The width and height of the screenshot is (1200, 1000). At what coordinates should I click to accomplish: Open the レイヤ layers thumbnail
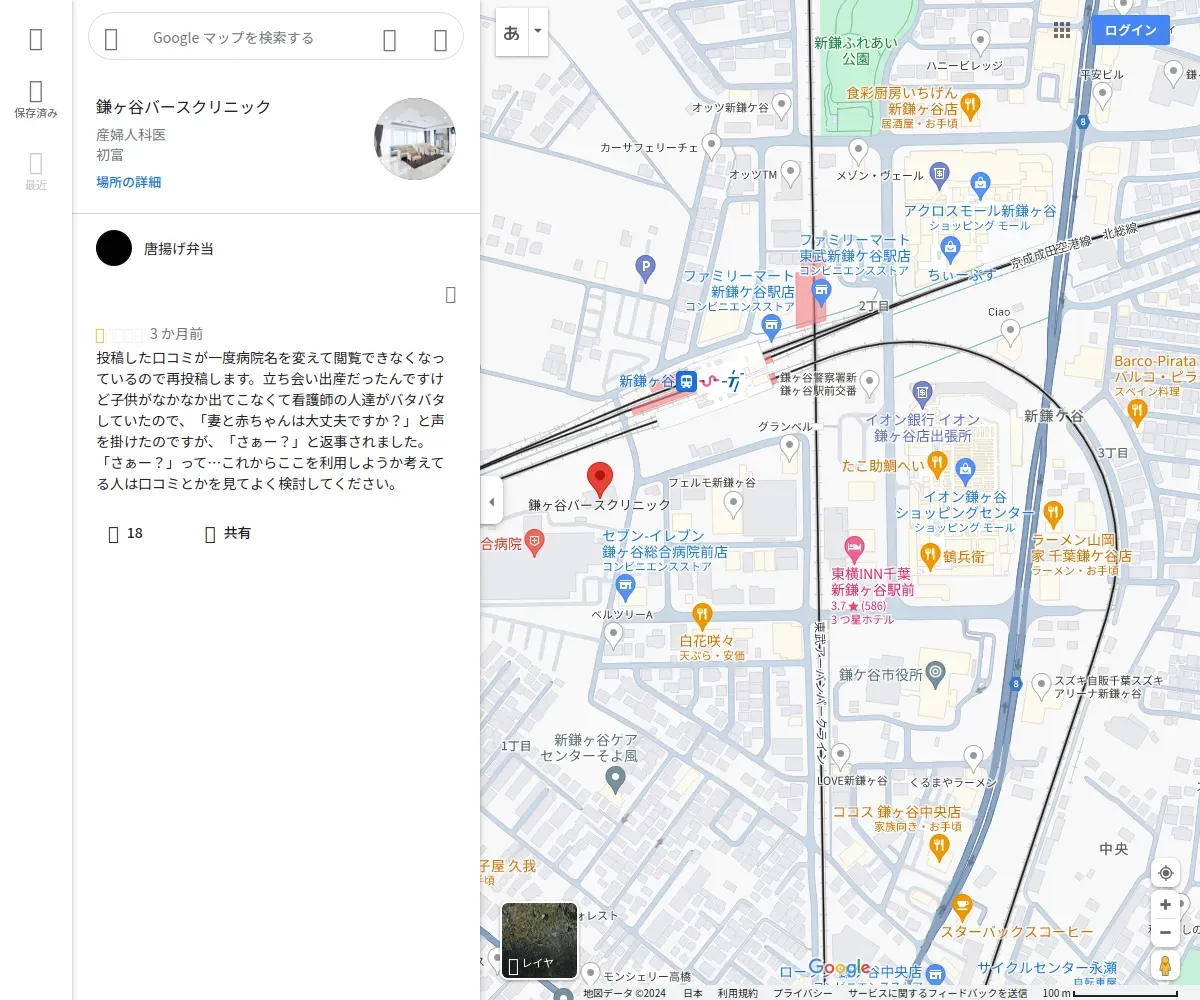pos(539,941)
